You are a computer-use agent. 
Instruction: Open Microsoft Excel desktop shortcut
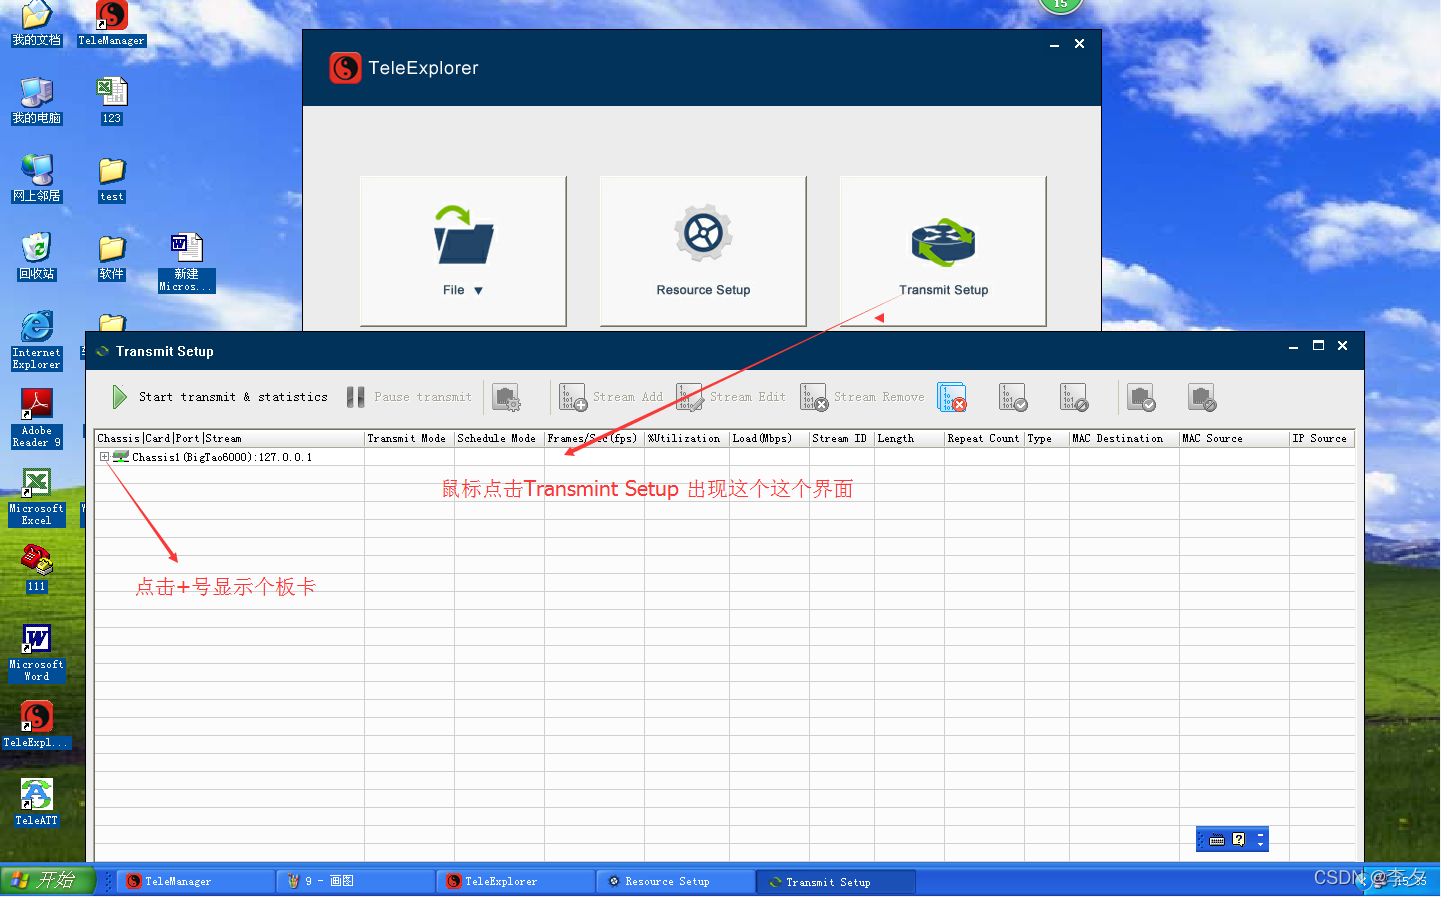pyautogui.click(x=37, y=497)
